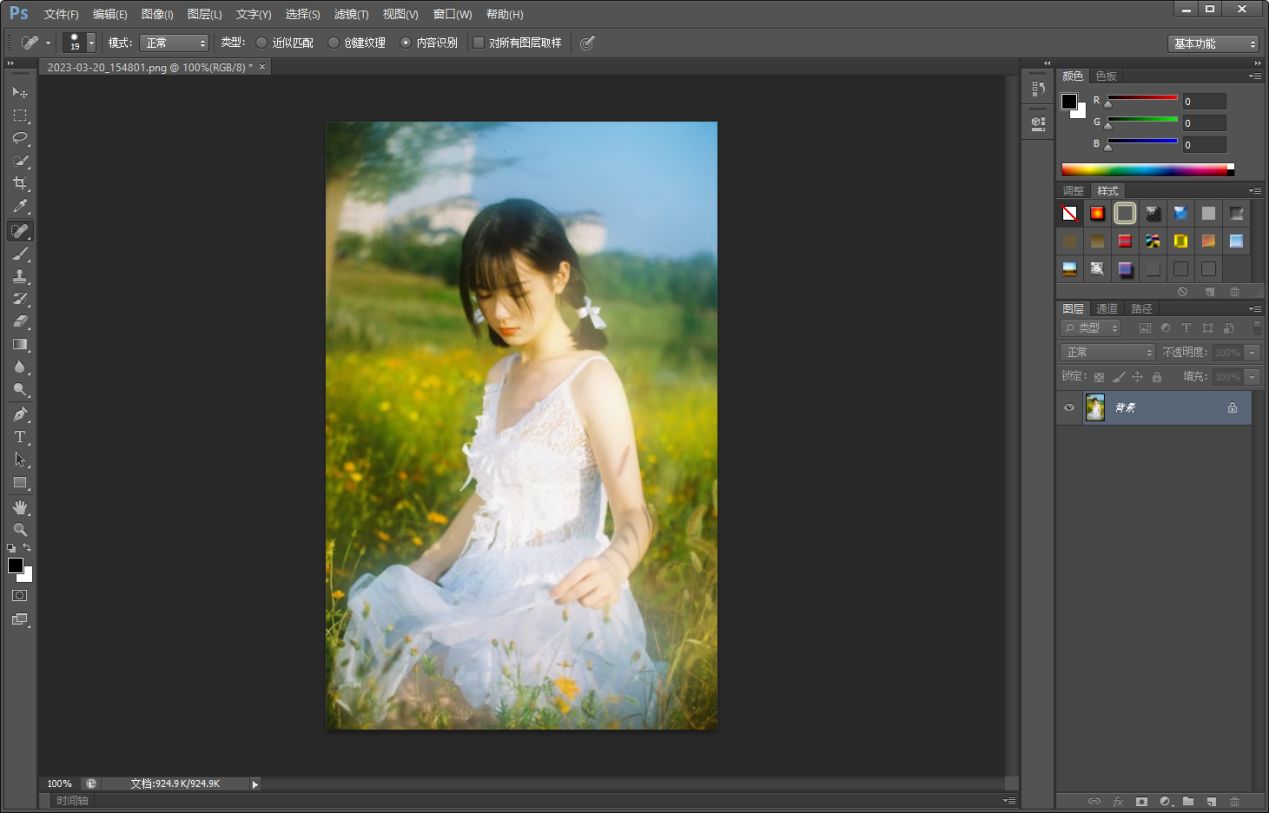Viewport: 1269px width, 813px height.
Task: Open 填充 slider dropdown arrow
Action: pyautogui.click(x=1252, y=377)
